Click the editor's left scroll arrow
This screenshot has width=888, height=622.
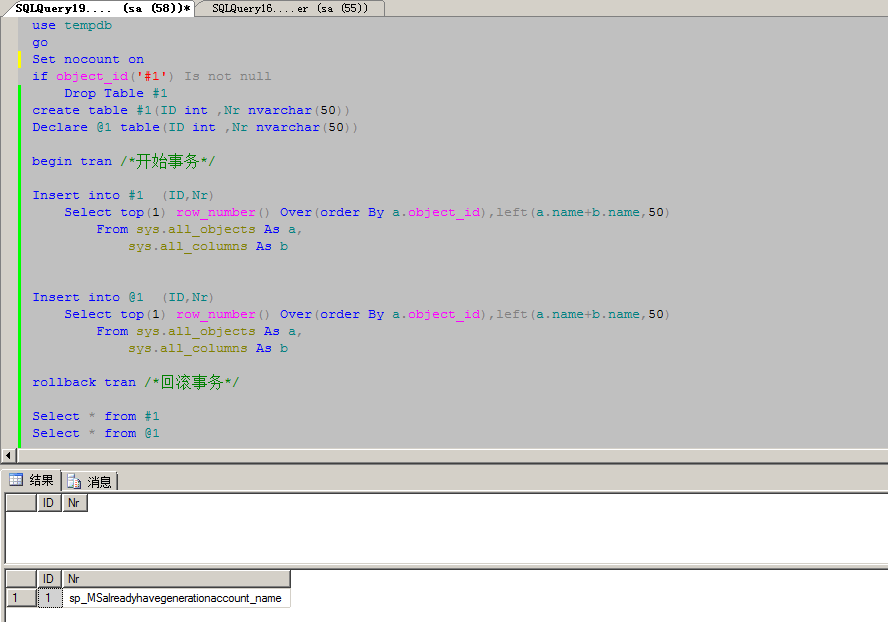point(10,455)
